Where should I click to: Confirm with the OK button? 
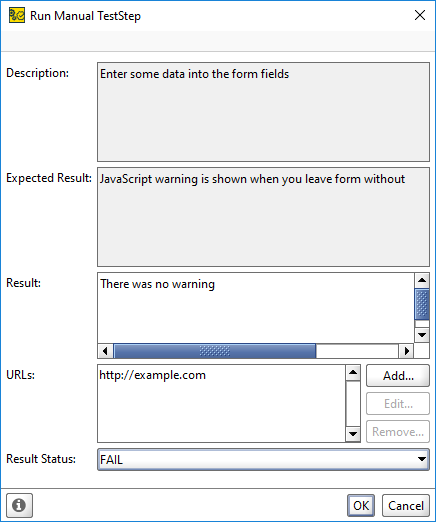pos(361,505)
